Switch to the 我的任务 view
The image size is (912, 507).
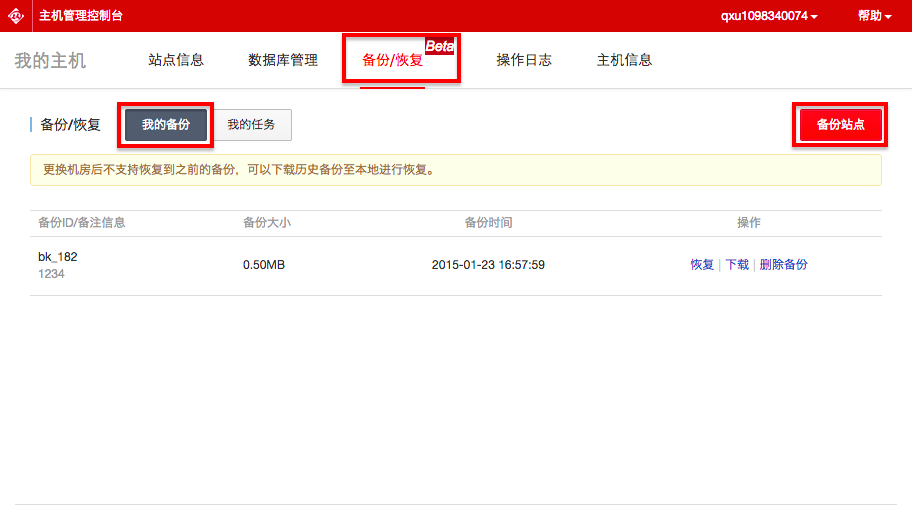tap(251, 125)
